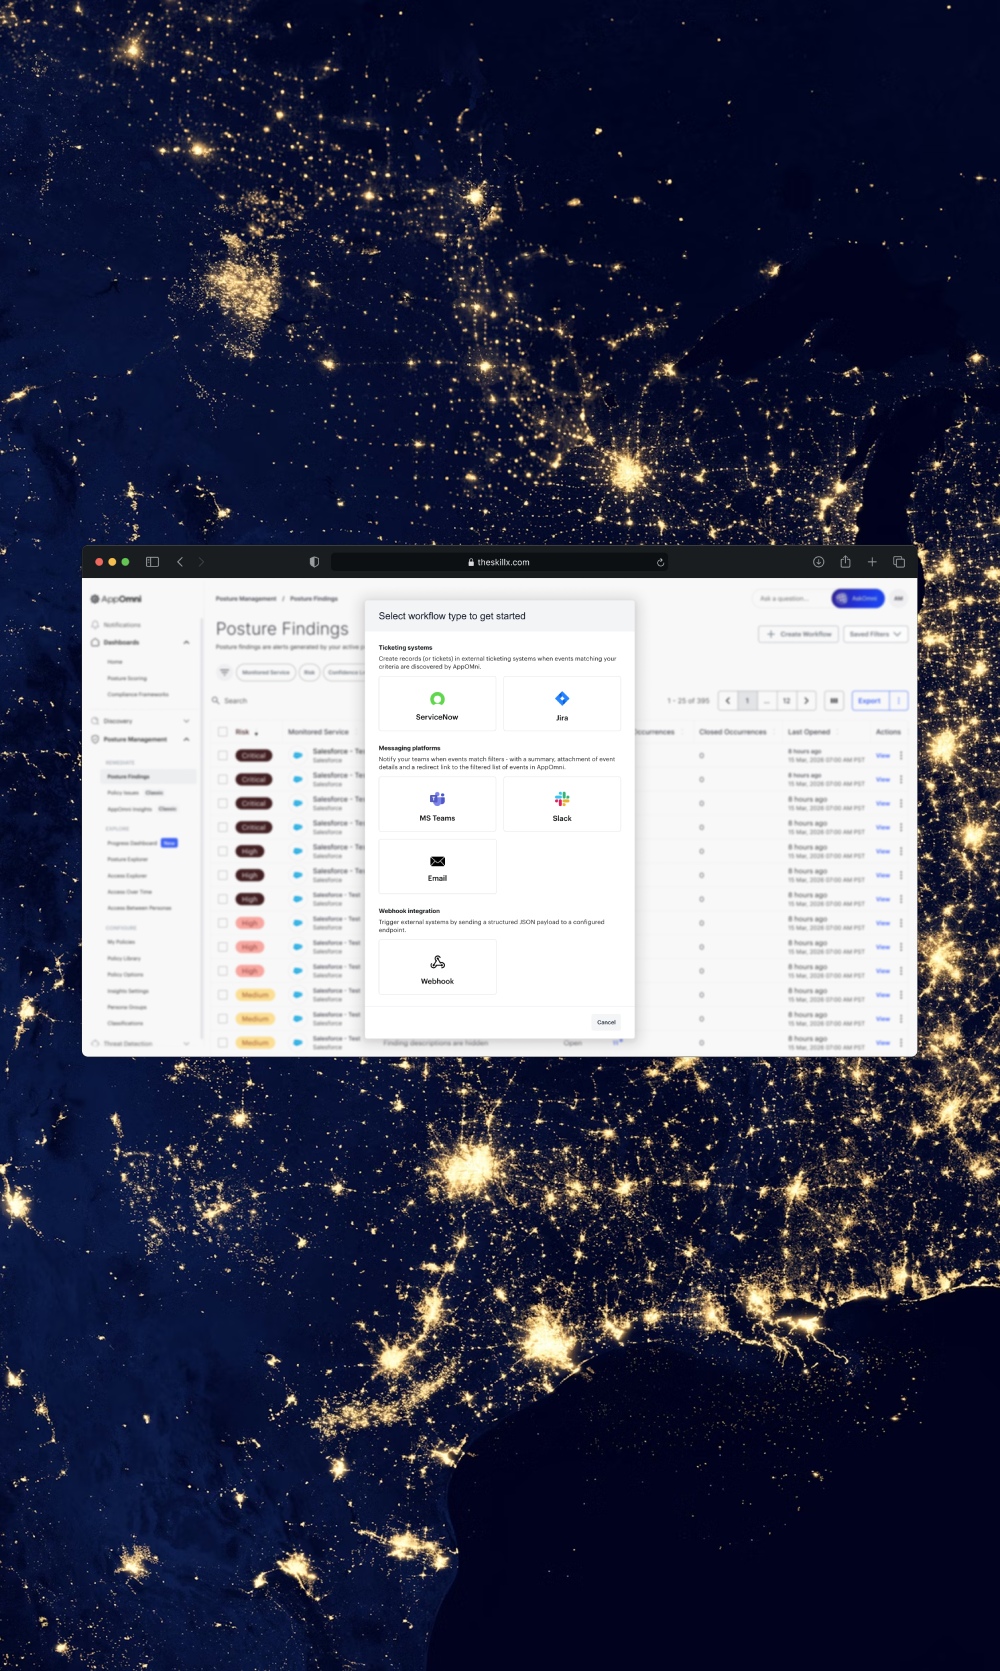The image size is (1000, 1671).
Task: Tick the first Medium finding row checkbox
Action: tap(223, 995)
